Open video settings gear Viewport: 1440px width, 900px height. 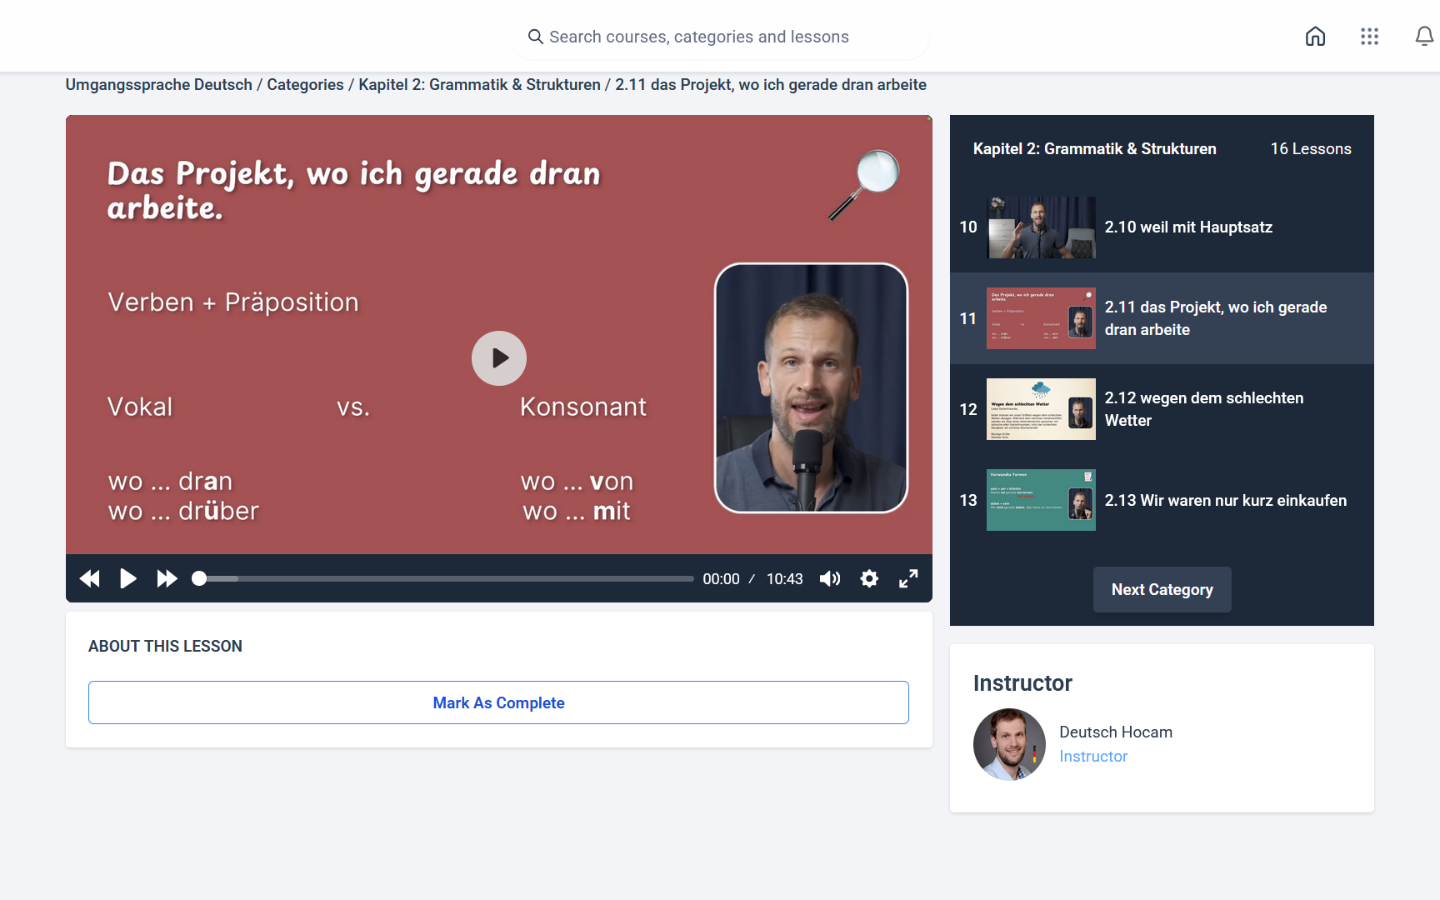coord(869,579)
